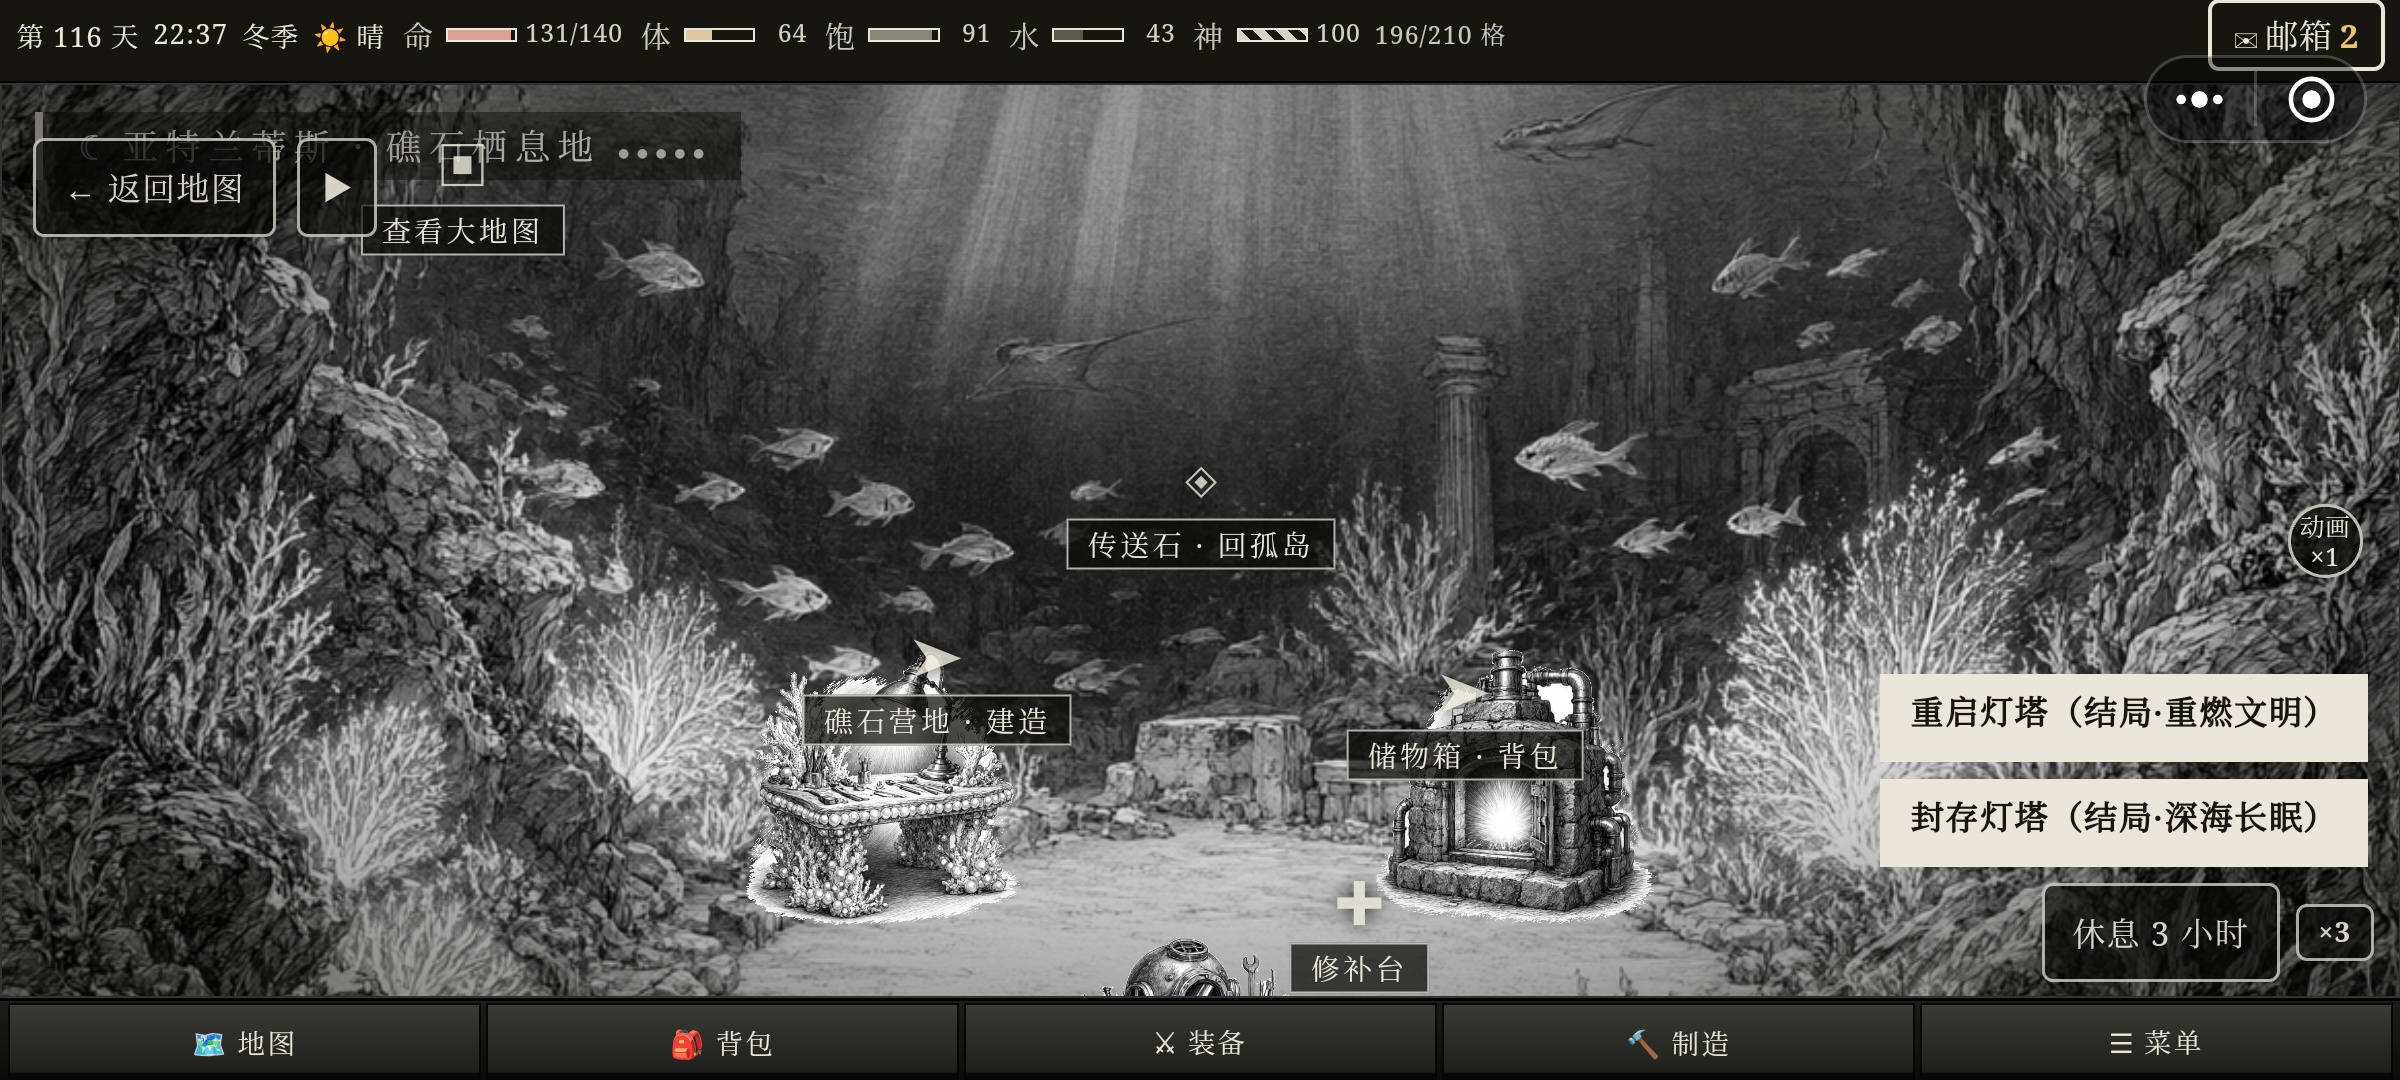Open 储物箱 · 背包 storage chest
This screenshot has width=2400, height=1080.
pyautogui.click(x=1464, y=755)
